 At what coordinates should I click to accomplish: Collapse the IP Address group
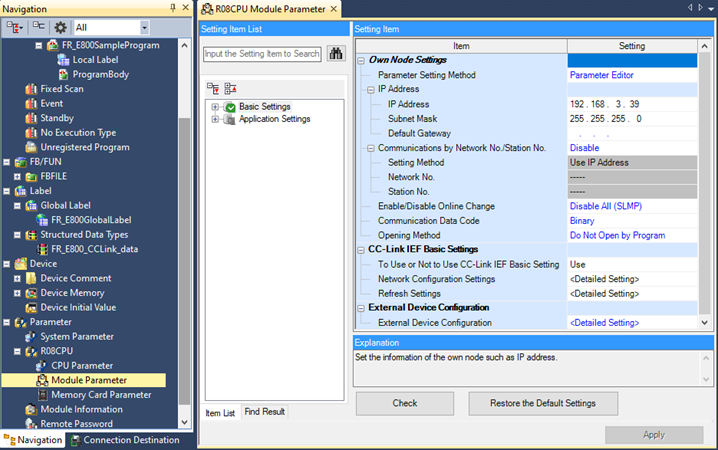coord(371,90)
